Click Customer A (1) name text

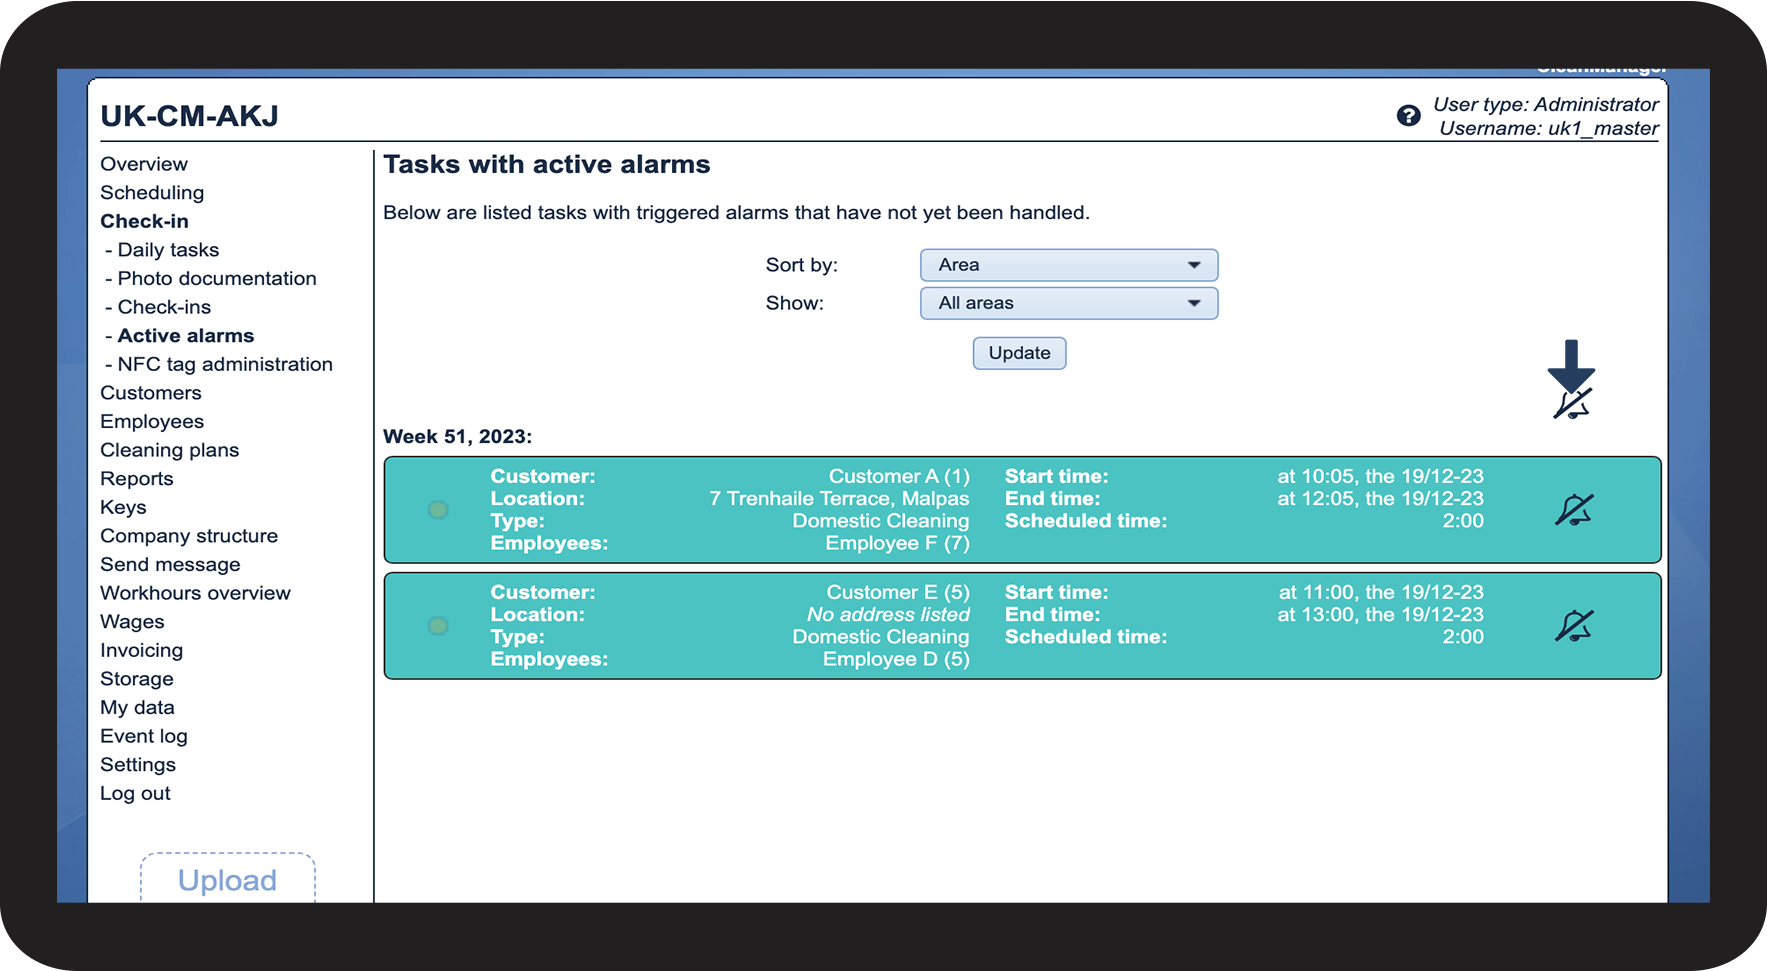899,477
